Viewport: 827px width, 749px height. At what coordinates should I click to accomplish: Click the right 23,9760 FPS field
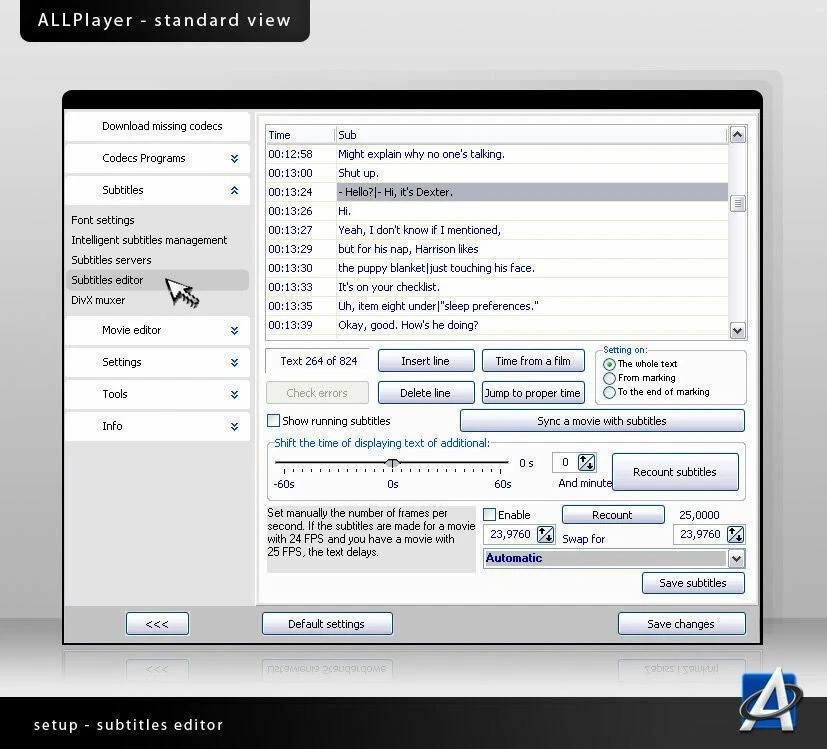700,534
